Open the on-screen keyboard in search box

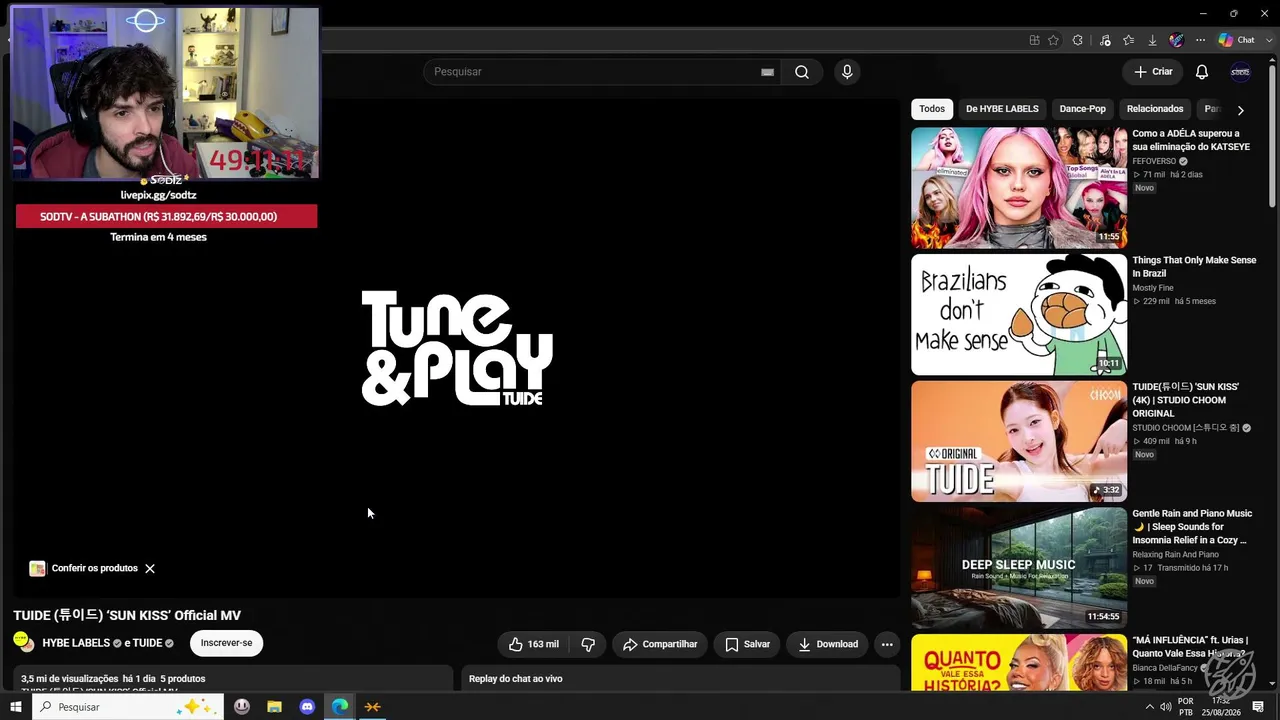pyautogui.click(x=767, y=72)
